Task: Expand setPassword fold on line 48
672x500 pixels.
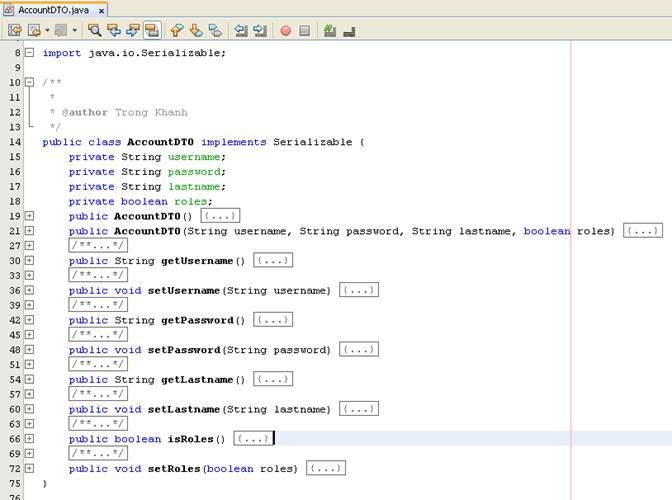Action: click(x=29, y=350)
